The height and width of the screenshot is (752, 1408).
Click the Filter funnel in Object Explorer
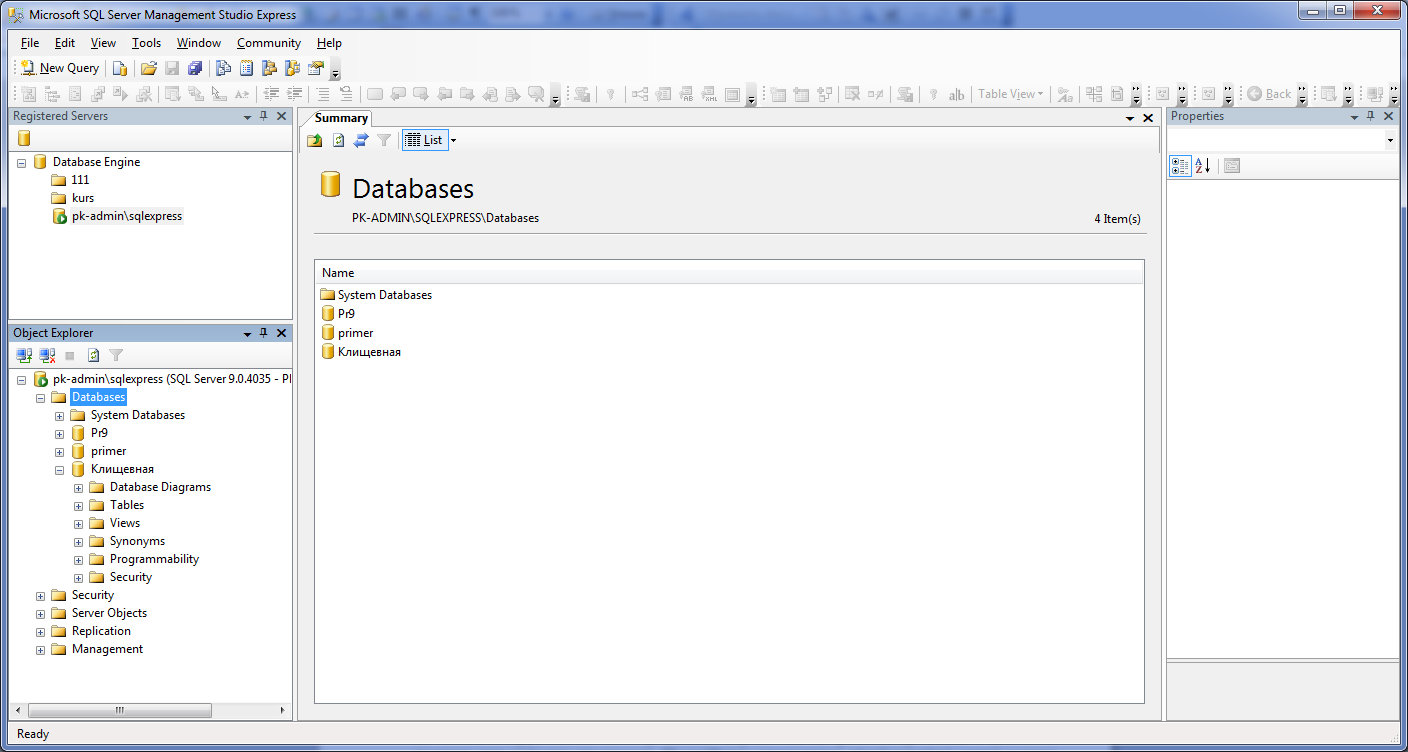pos(116,355)
